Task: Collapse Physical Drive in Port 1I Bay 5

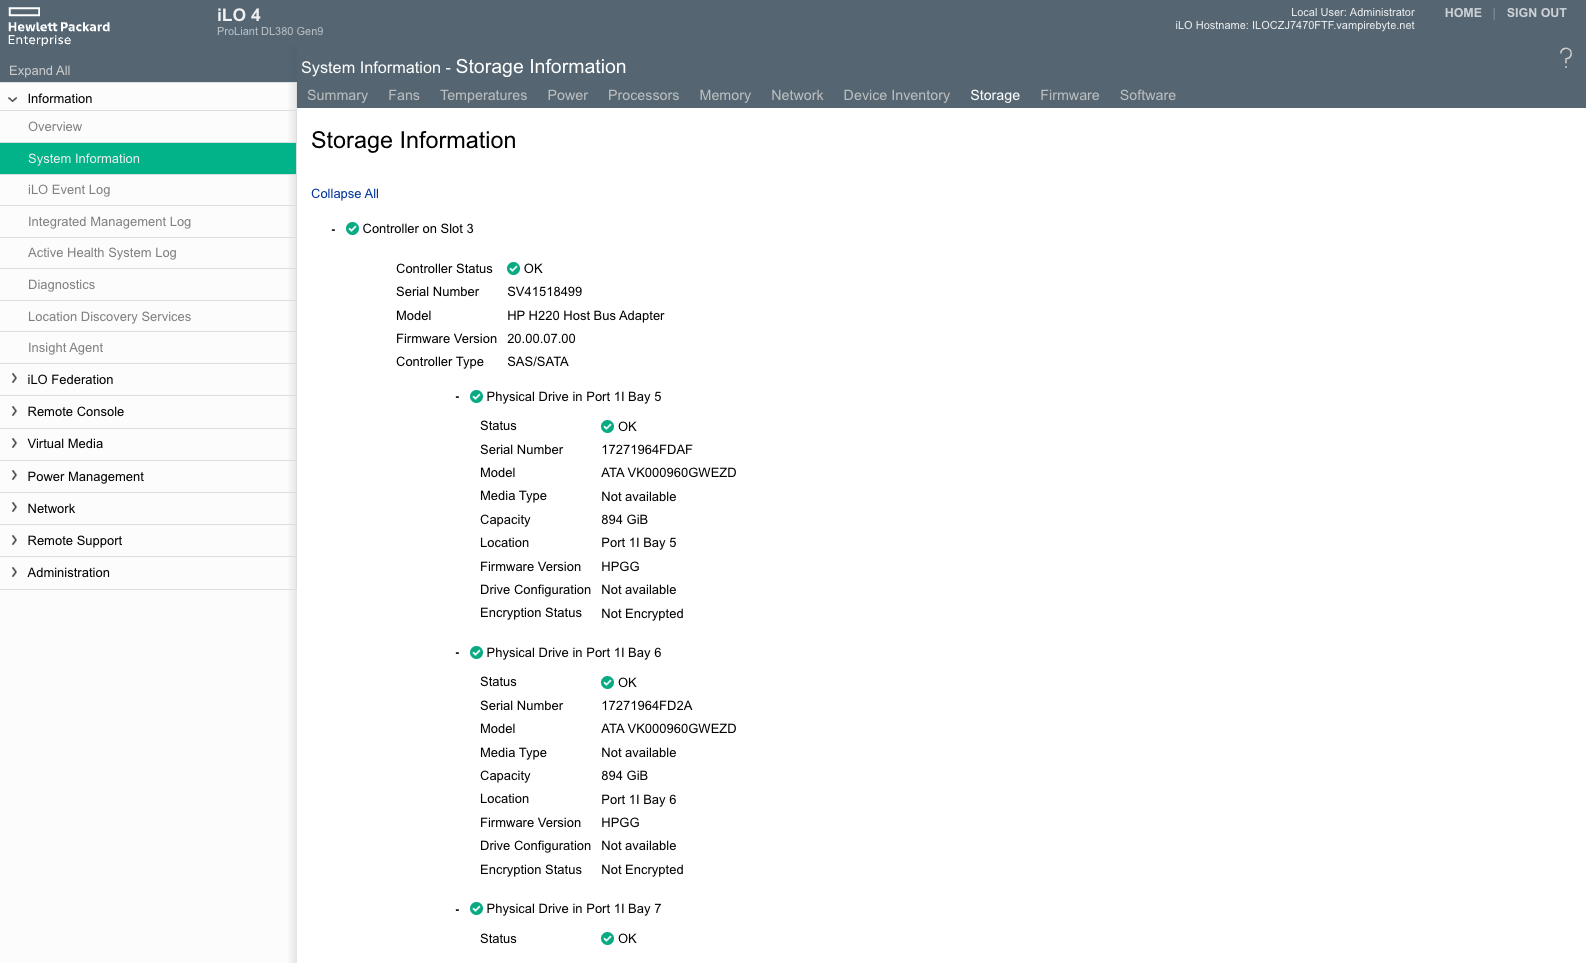Action: [457, 398]
